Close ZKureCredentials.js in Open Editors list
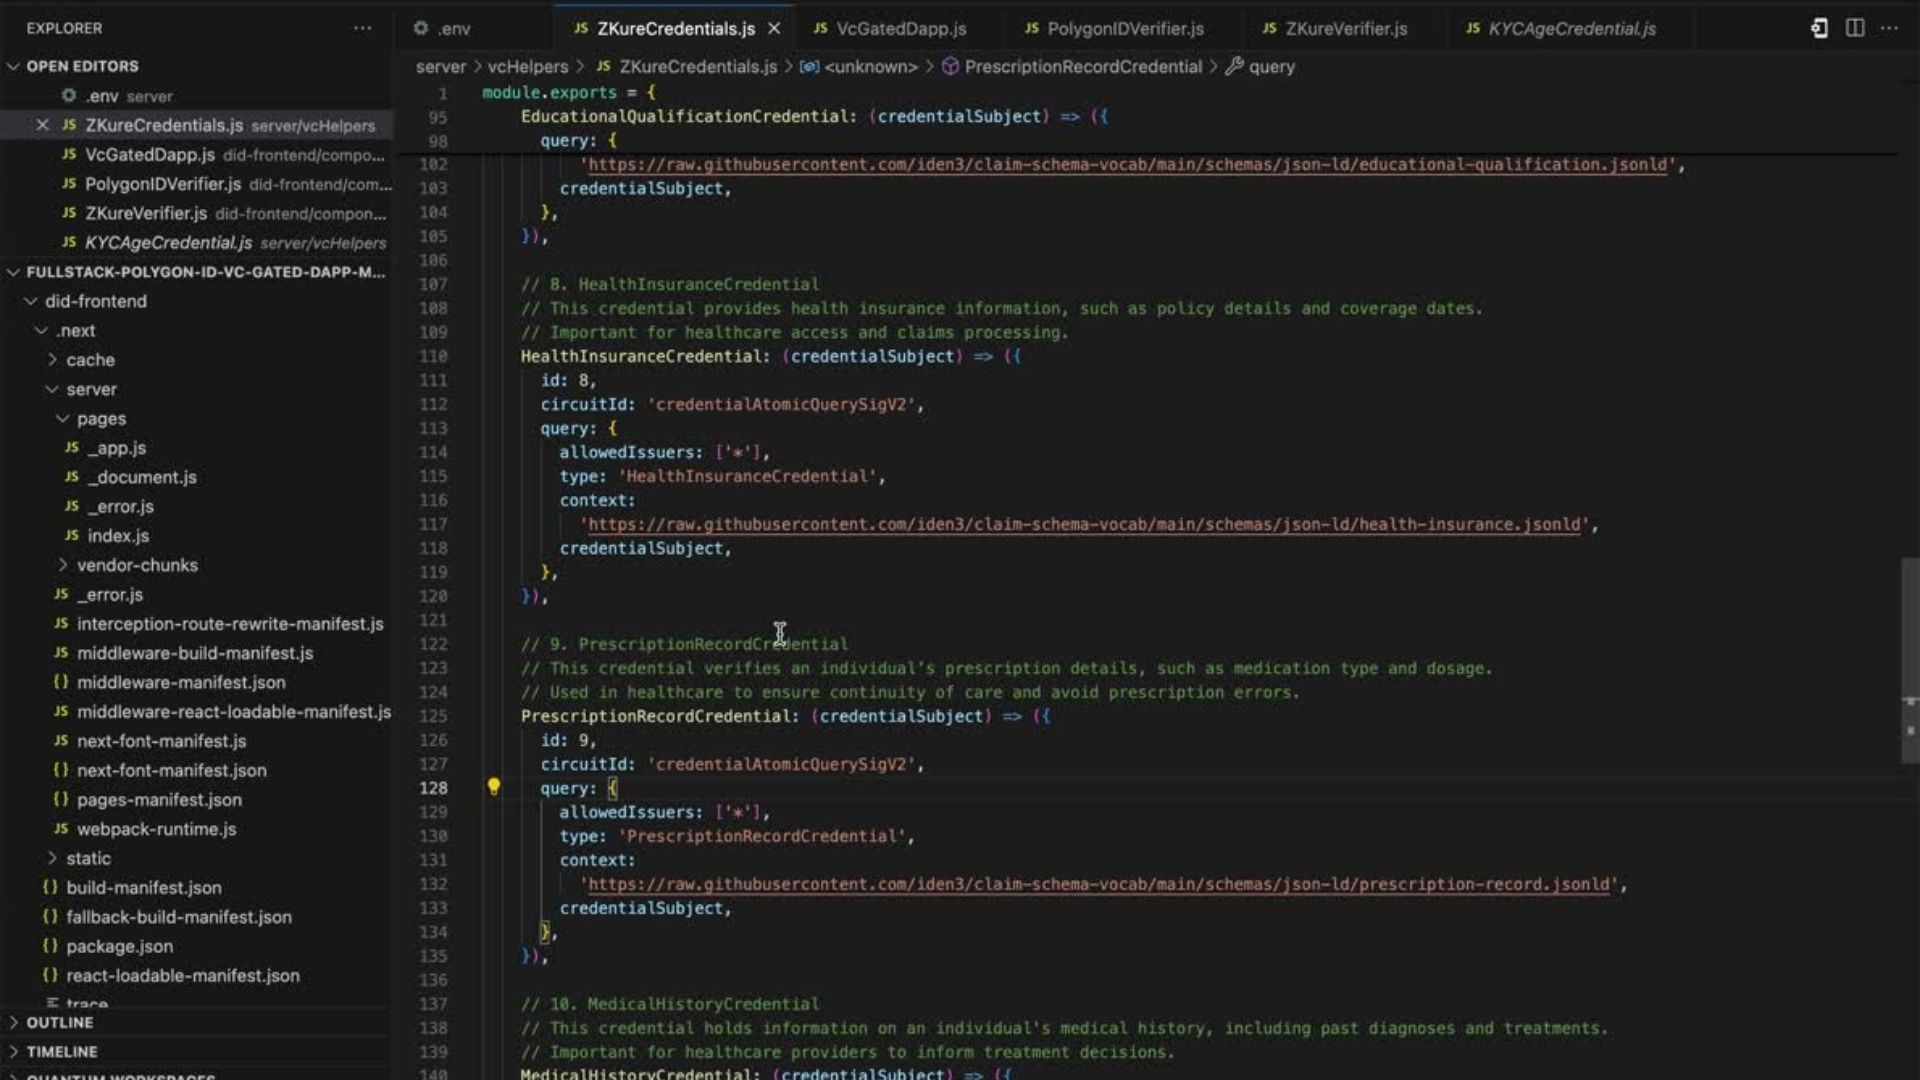The height and width of the screenshot is (1080, 1920). [42, 125]
